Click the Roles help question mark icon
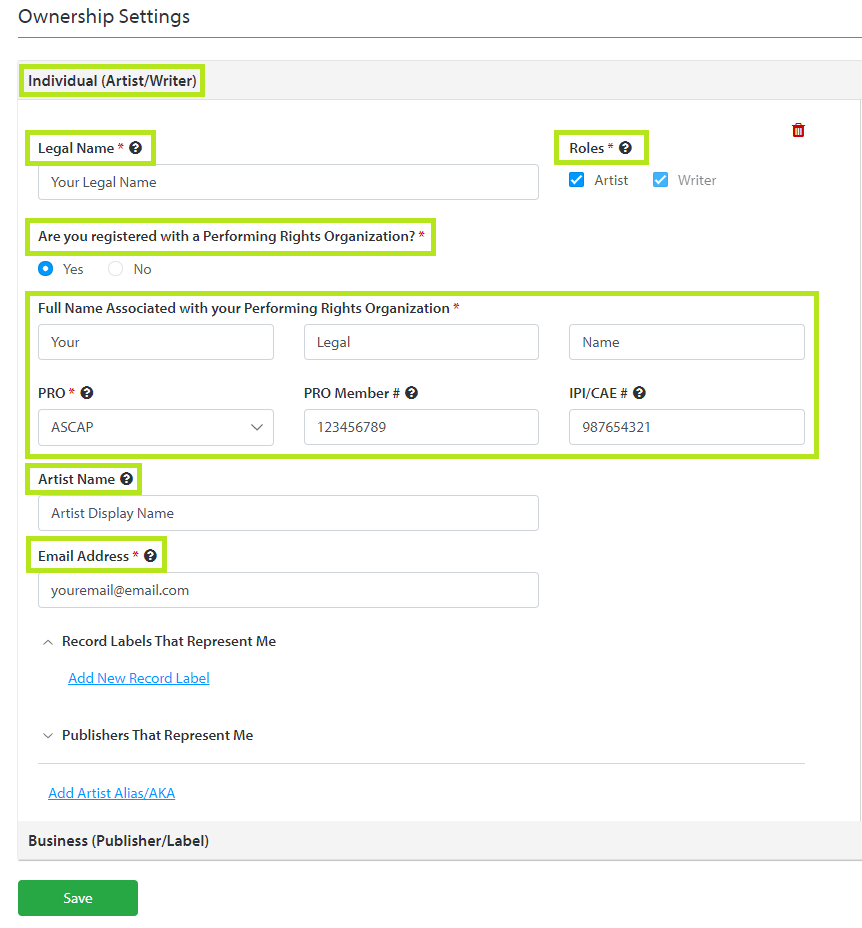Screen dimensions: 862x928 pyautogui.click(x=625, y=146)
